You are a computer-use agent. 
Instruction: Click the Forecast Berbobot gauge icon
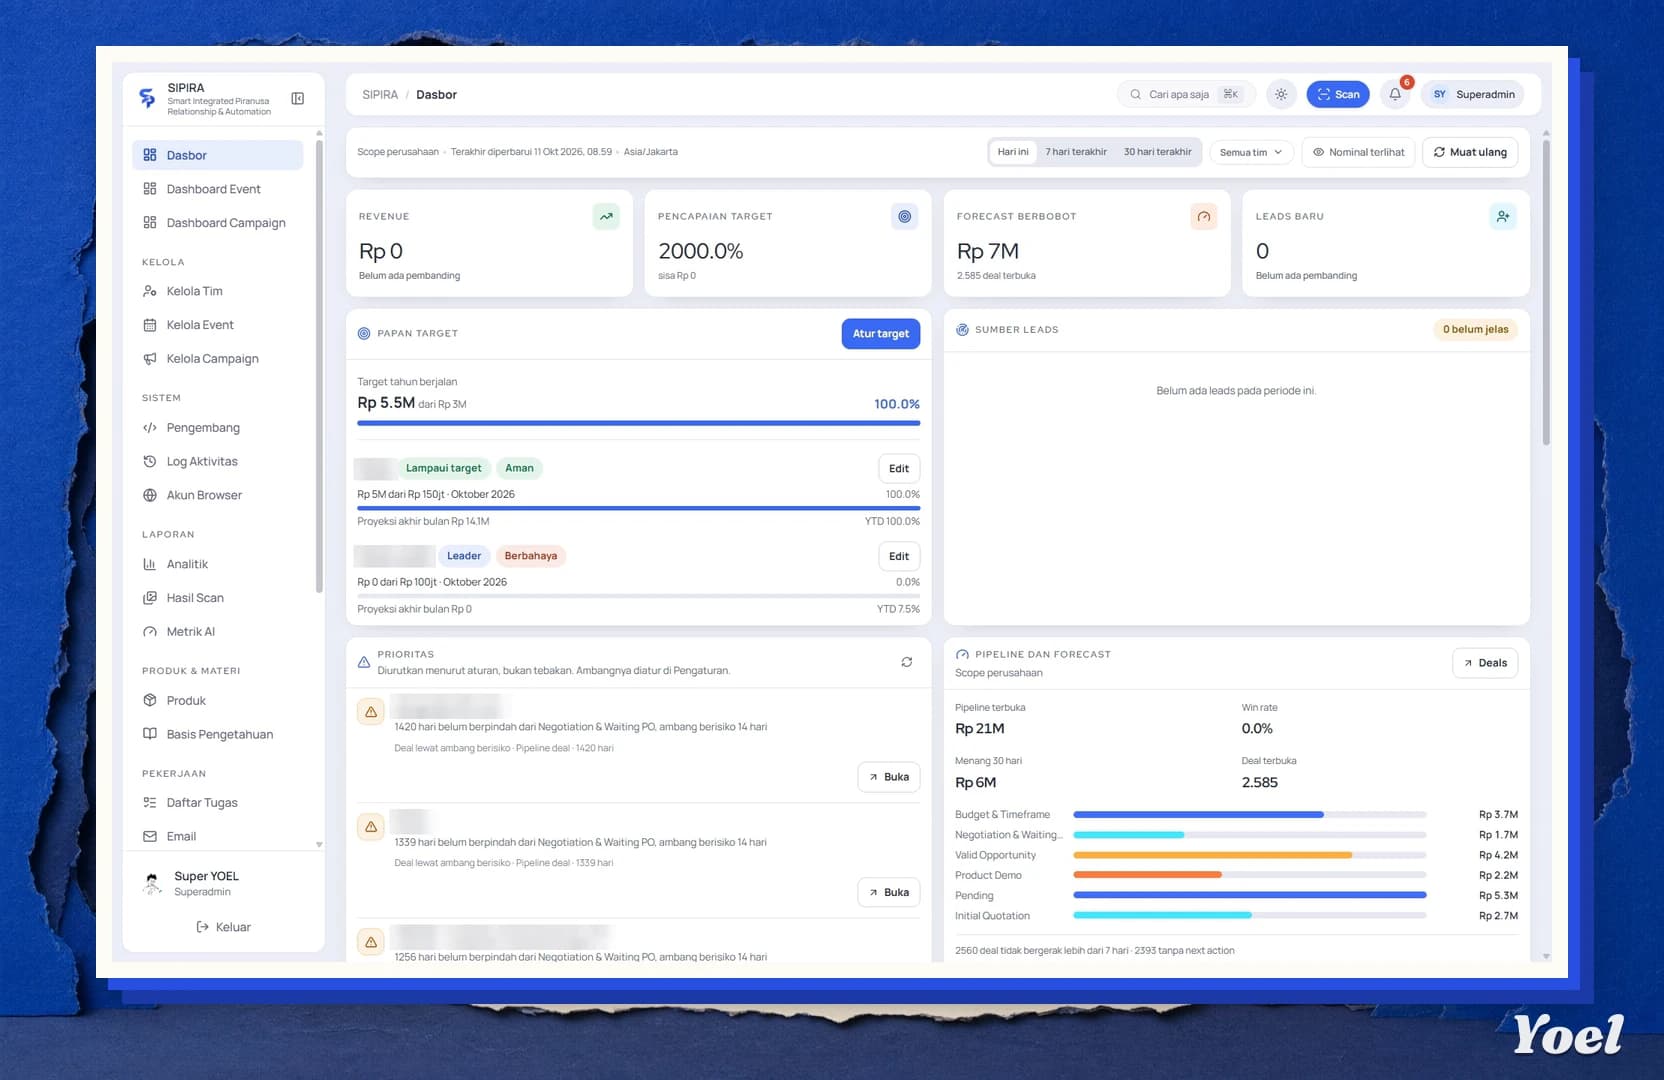click(1204, 216)
